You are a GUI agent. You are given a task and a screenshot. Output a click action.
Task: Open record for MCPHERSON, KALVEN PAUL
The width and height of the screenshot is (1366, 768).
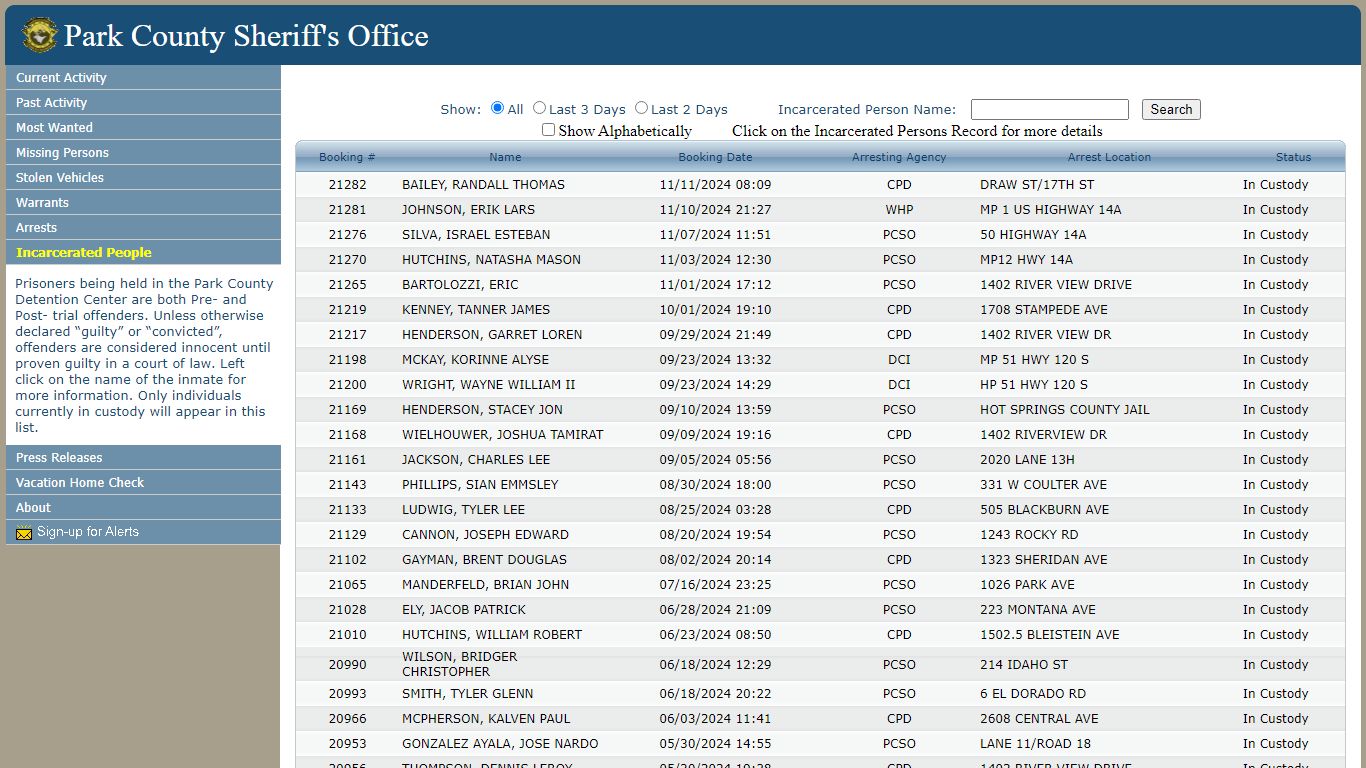point(820,719)
